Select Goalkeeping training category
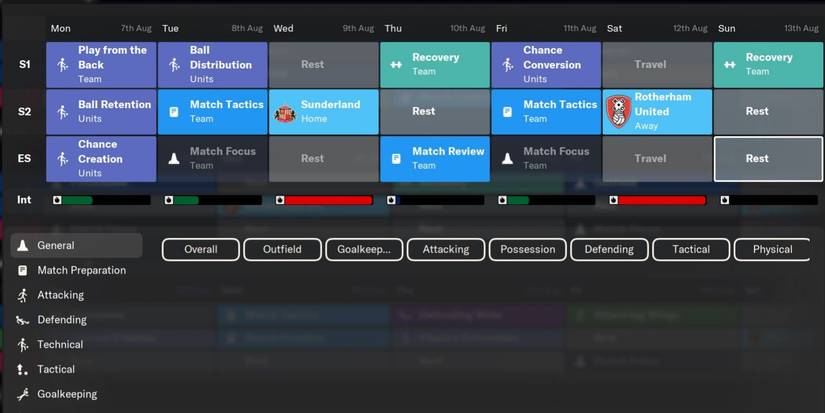The width and height of the screenshot is (825, 413). point(76,394)
